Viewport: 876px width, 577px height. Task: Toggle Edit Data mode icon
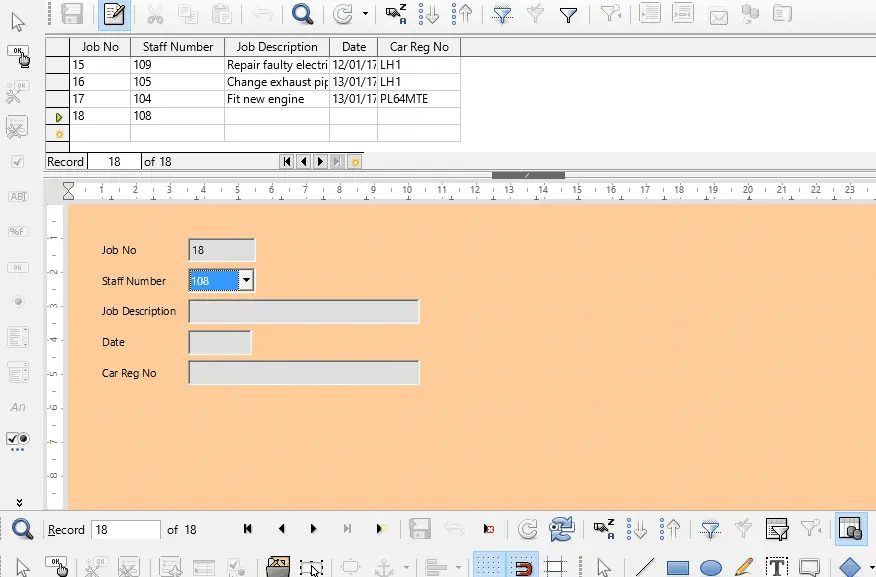(115, 14)
